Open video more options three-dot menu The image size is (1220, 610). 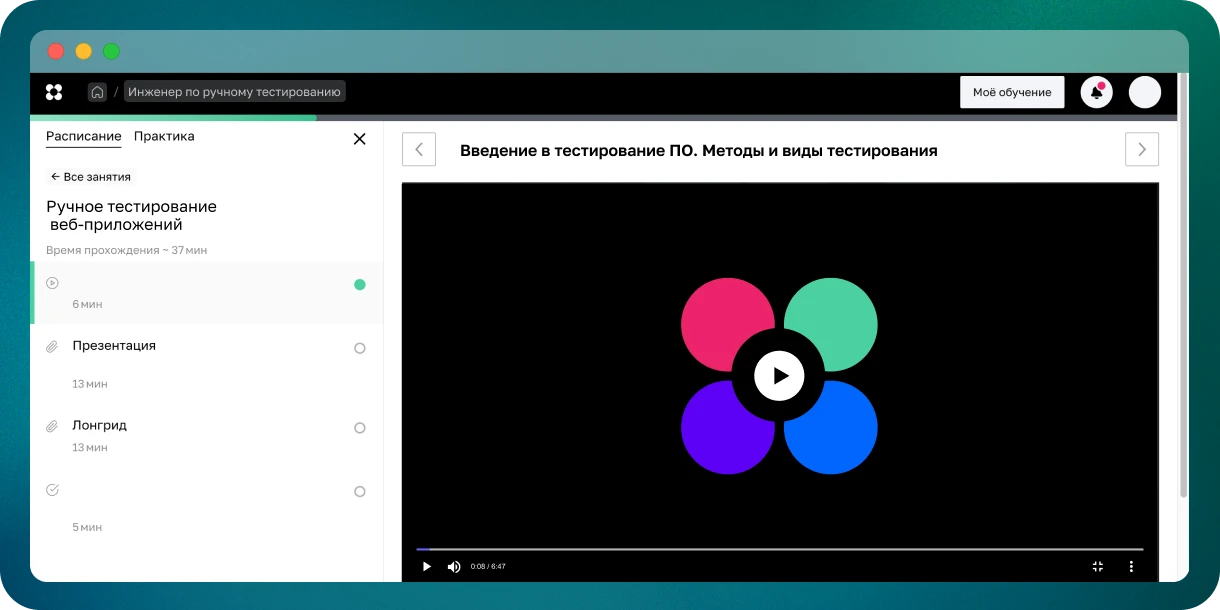coord(1131,566)
